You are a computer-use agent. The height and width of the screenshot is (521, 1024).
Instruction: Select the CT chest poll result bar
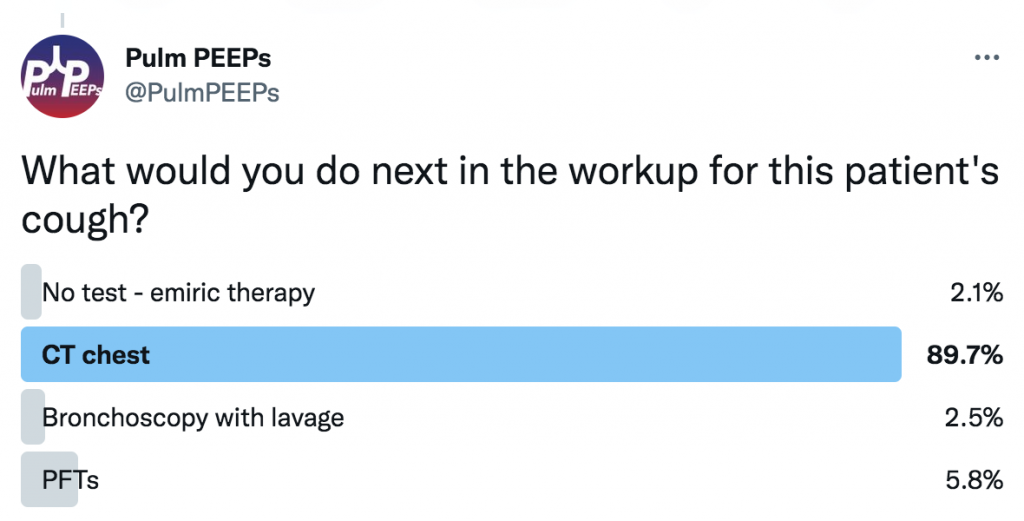point(461,355)
